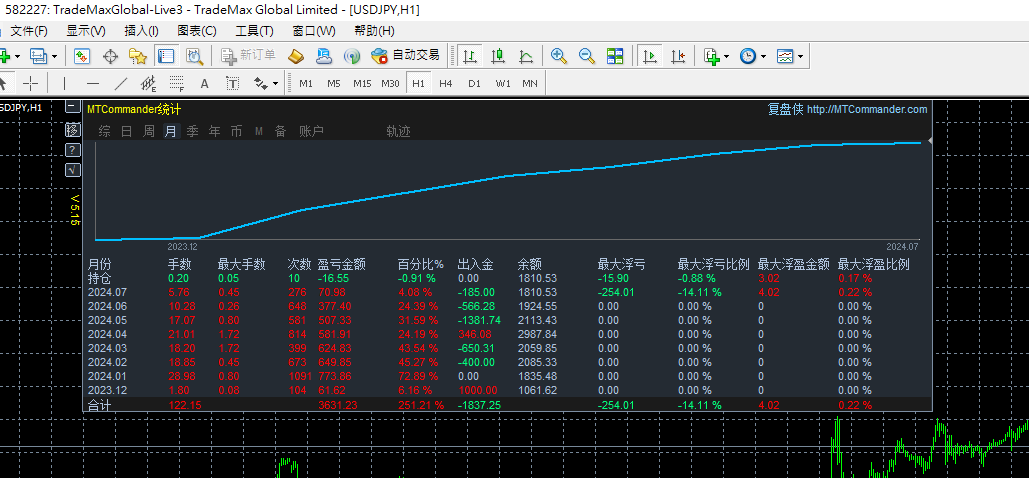1029x478 pixels.
Task: Draw a Fibonacci retracement
Action: pos(177,83)
